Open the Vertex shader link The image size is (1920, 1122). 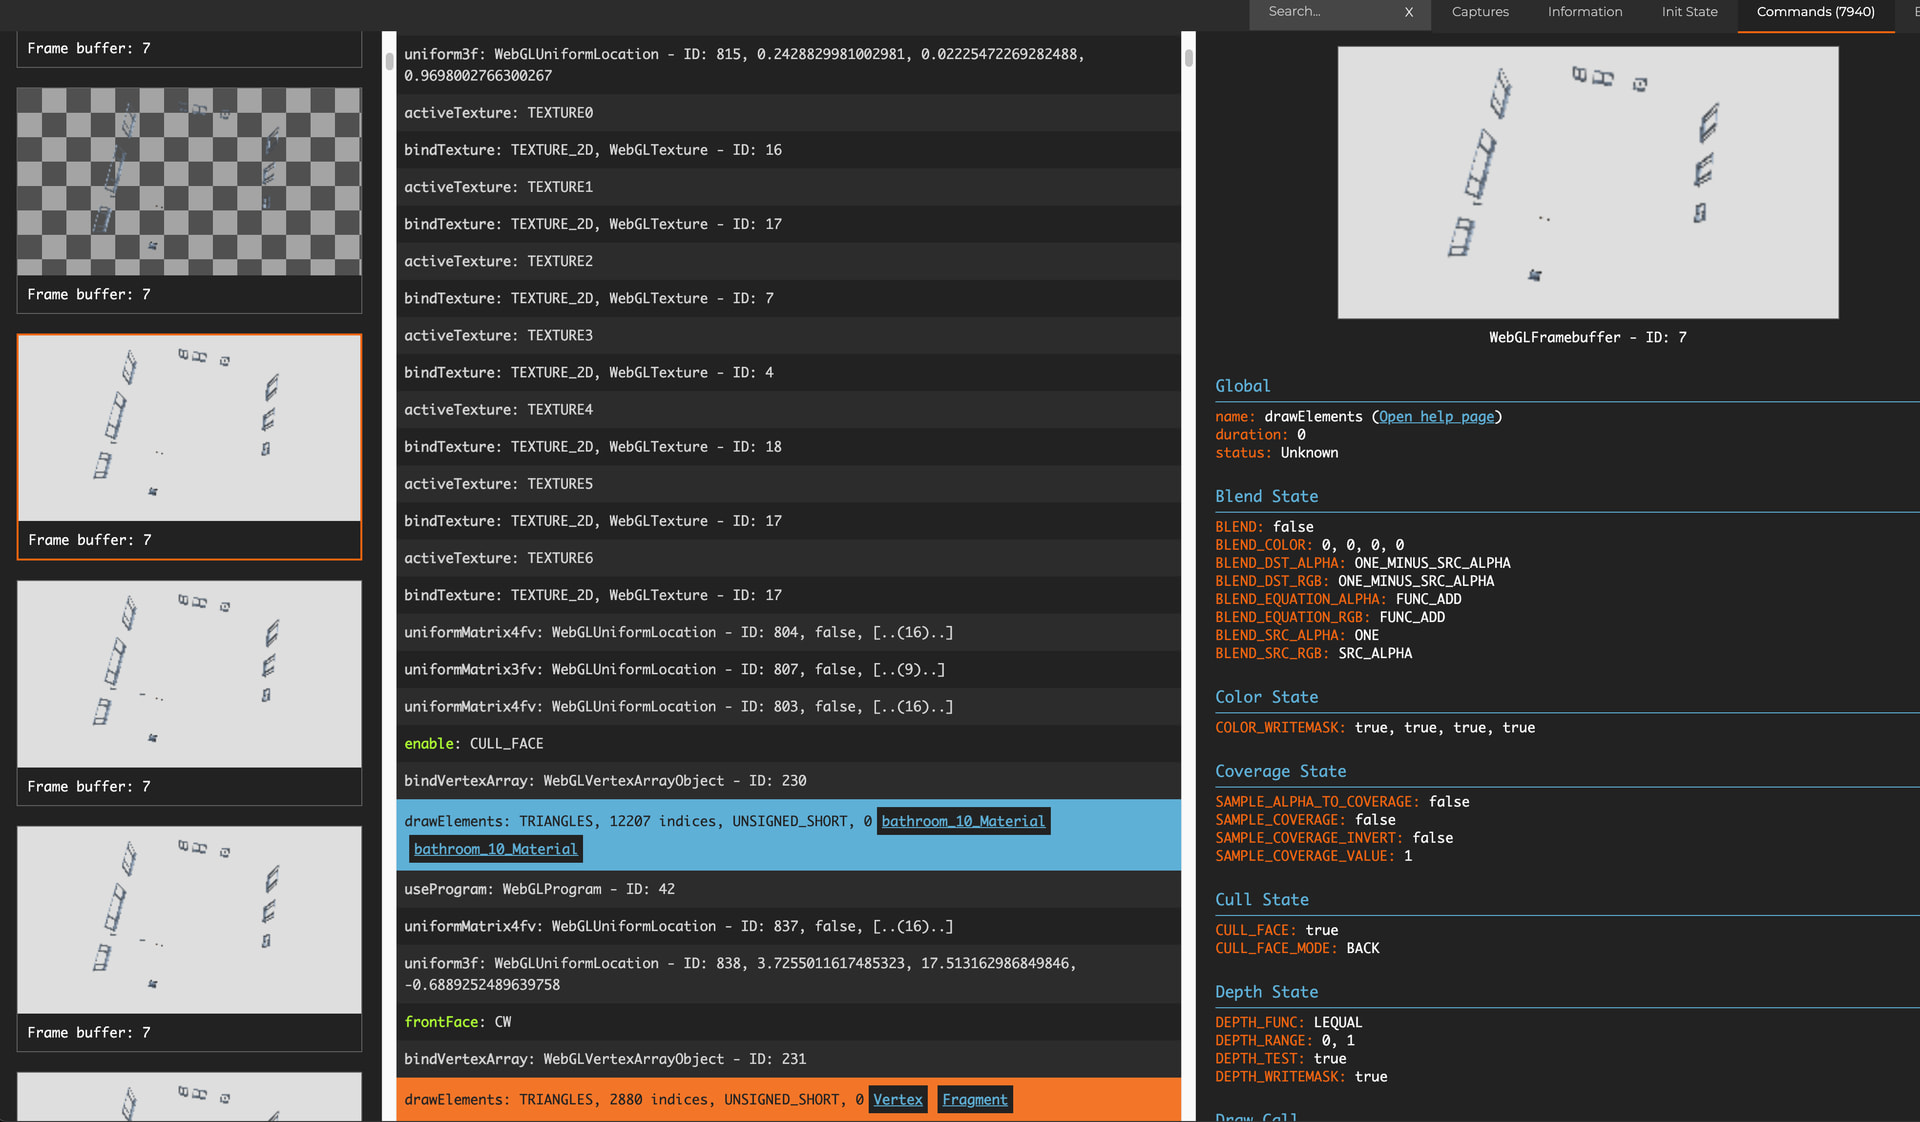pos(897,1099)
